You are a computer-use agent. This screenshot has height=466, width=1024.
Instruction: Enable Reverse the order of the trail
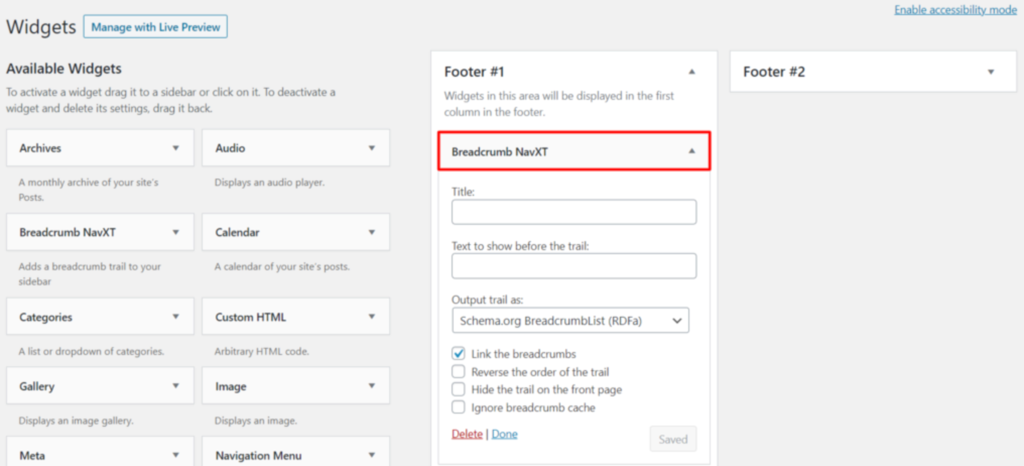pos(459,372)
